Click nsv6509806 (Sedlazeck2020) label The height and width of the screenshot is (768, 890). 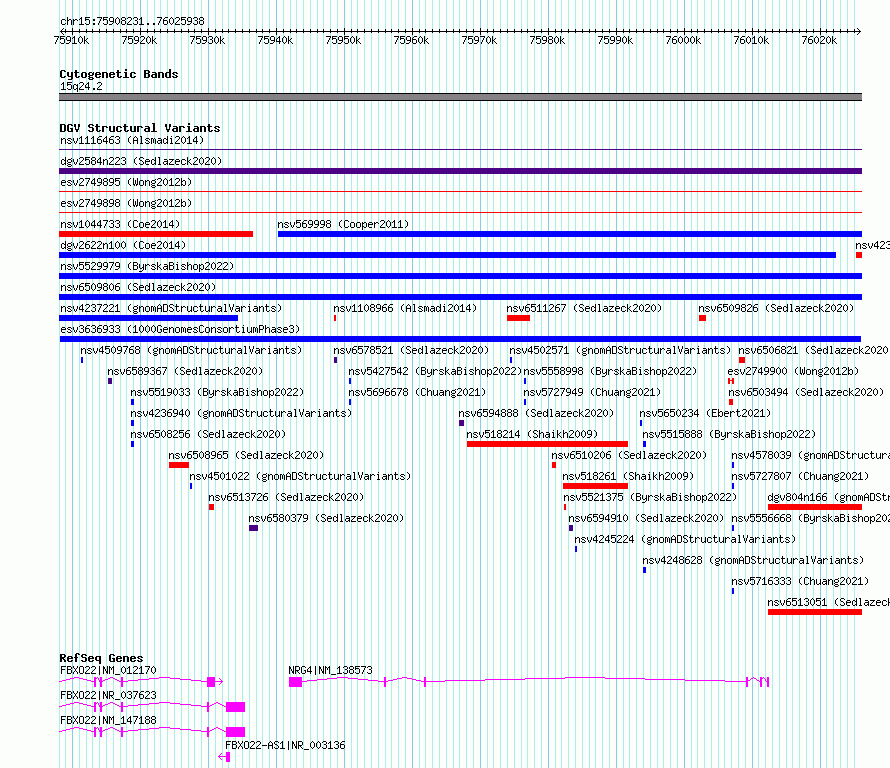click(x=138, y=287)
